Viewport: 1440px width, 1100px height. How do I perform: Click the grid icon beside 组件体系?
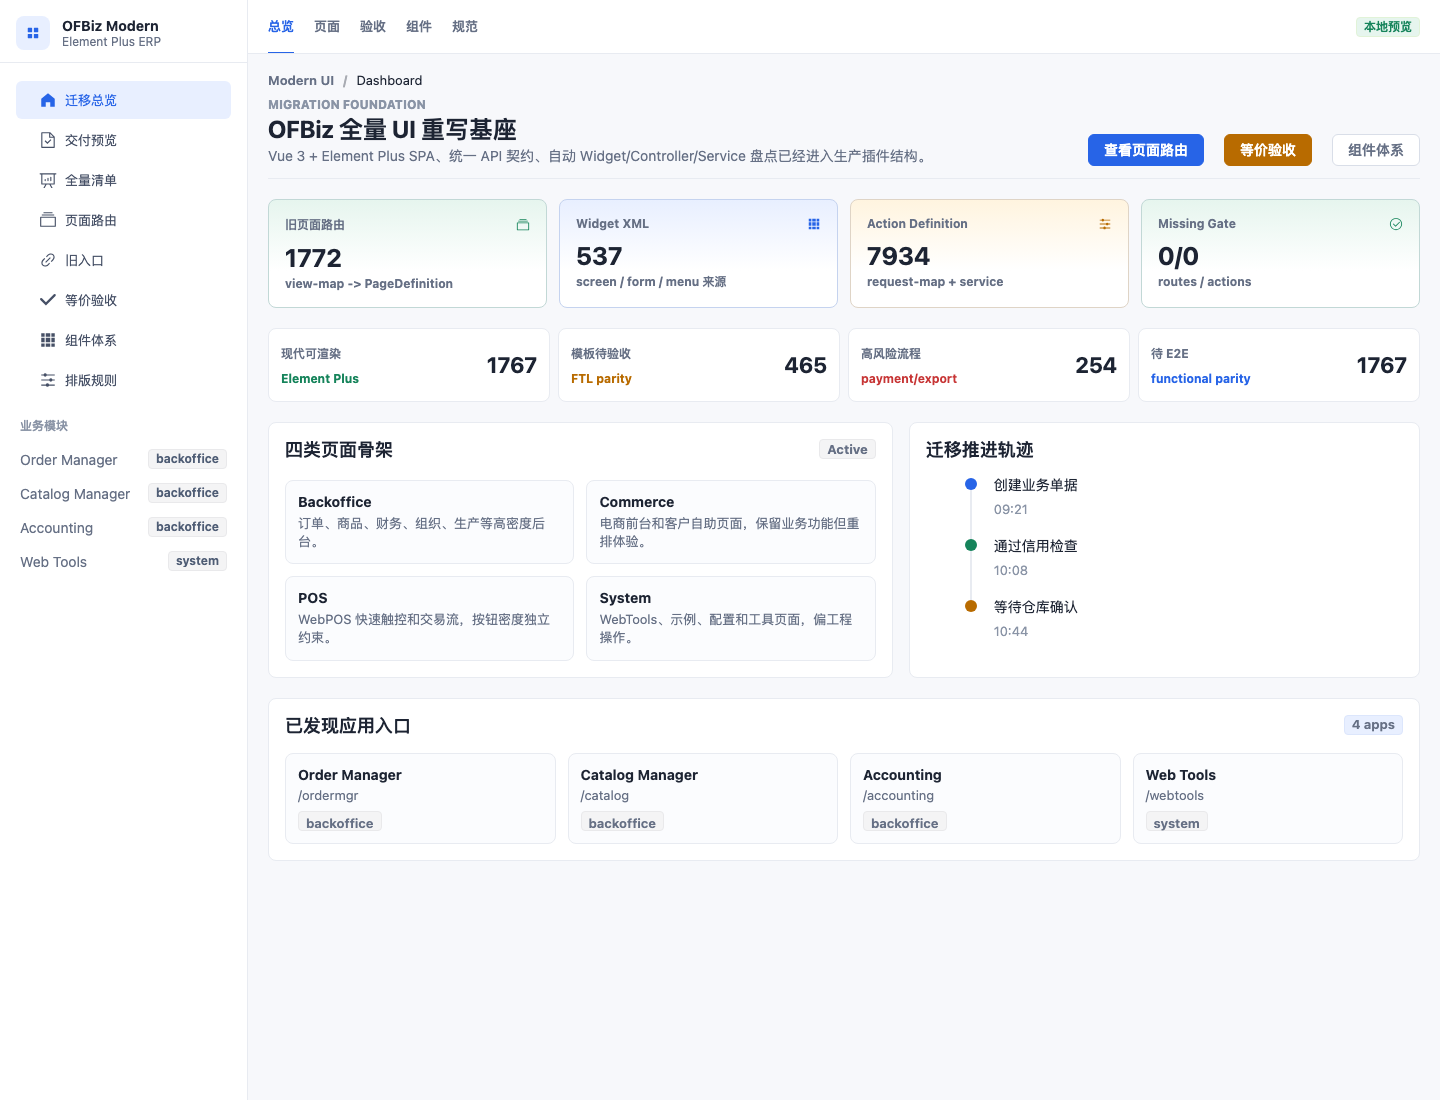(x=47, y=340)
